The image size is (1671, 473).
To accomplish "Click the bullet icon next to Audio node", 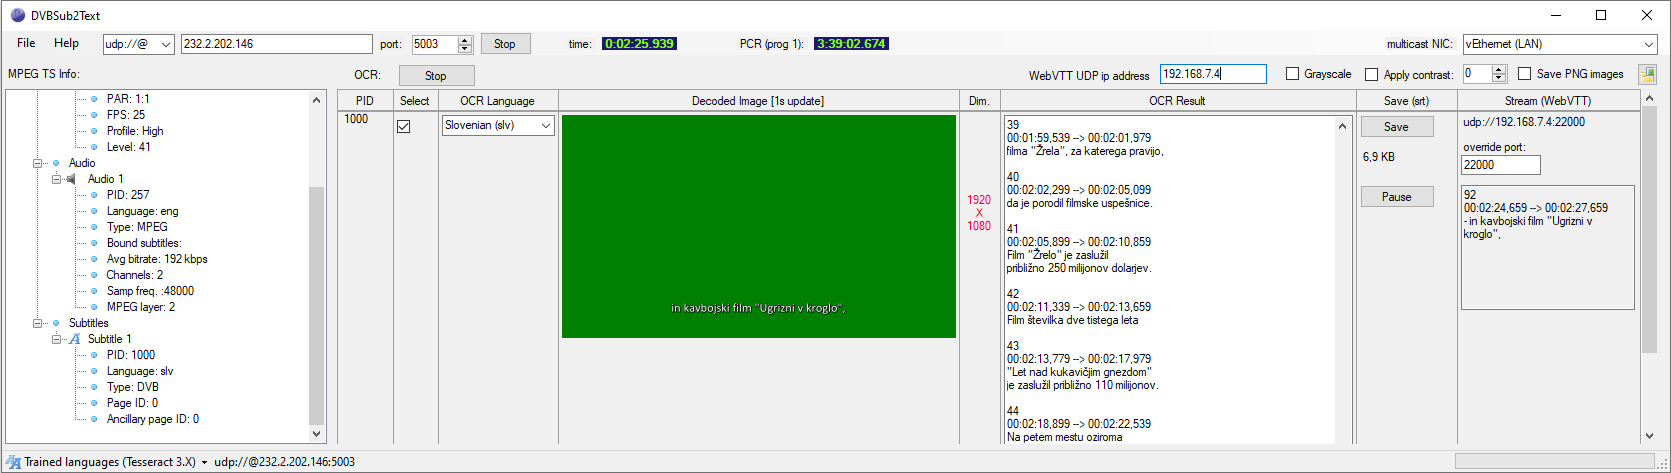I will pyautogui.click(x=56, y=163).
